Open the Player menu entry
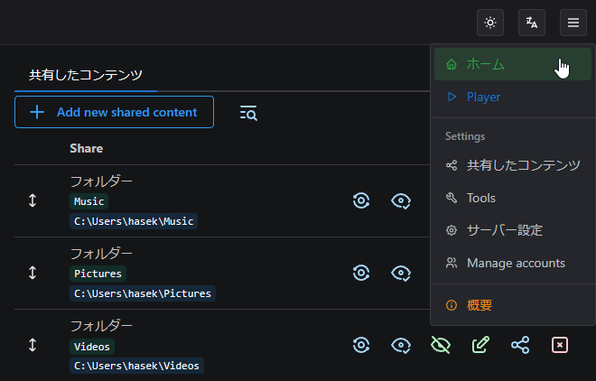 click(x=512, y=97)
